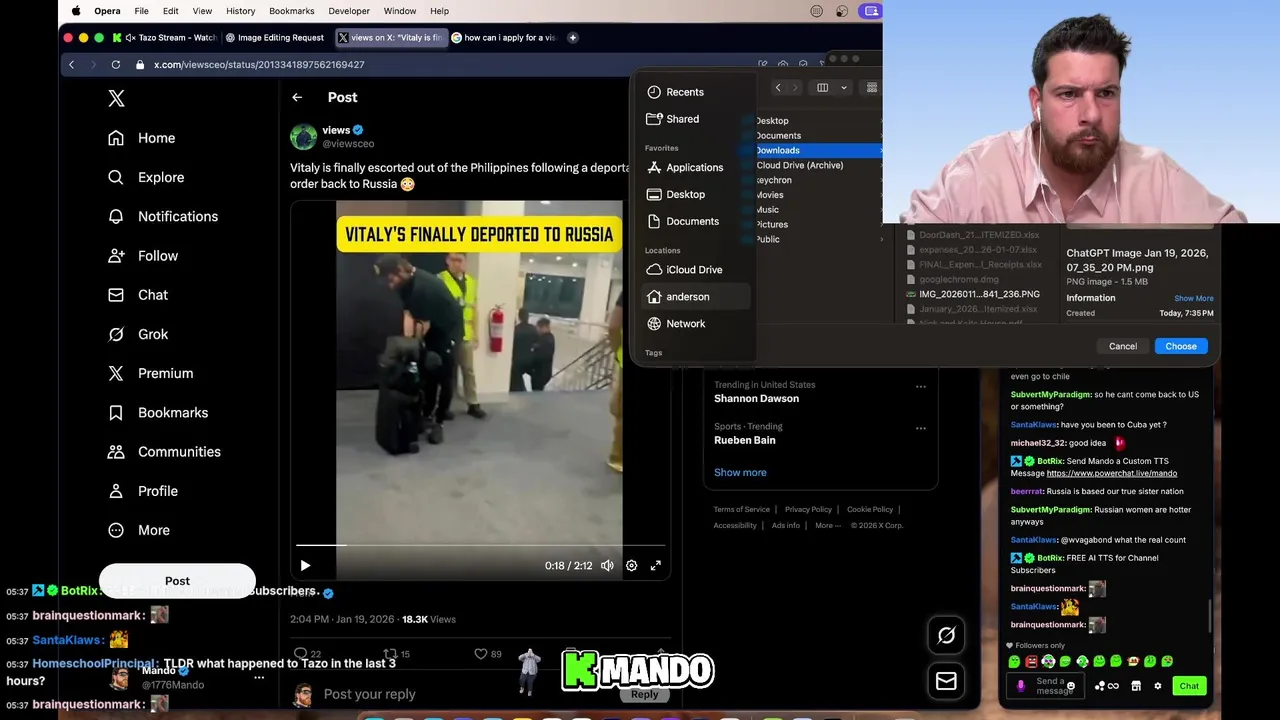Image resolution: width=1280 pixels, height=720 pixels.
Task: Open Notifications in the X sidebar
Action: tap(163, 216)
